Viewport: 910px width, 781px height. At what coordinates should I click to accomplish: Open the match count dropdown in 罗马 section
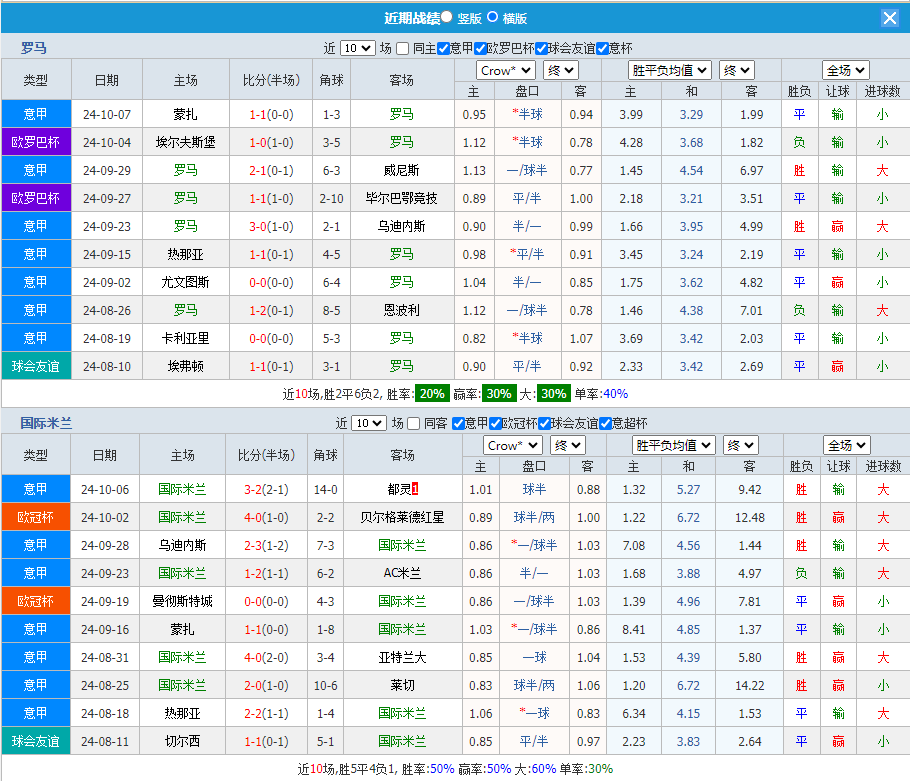[357, 48]
